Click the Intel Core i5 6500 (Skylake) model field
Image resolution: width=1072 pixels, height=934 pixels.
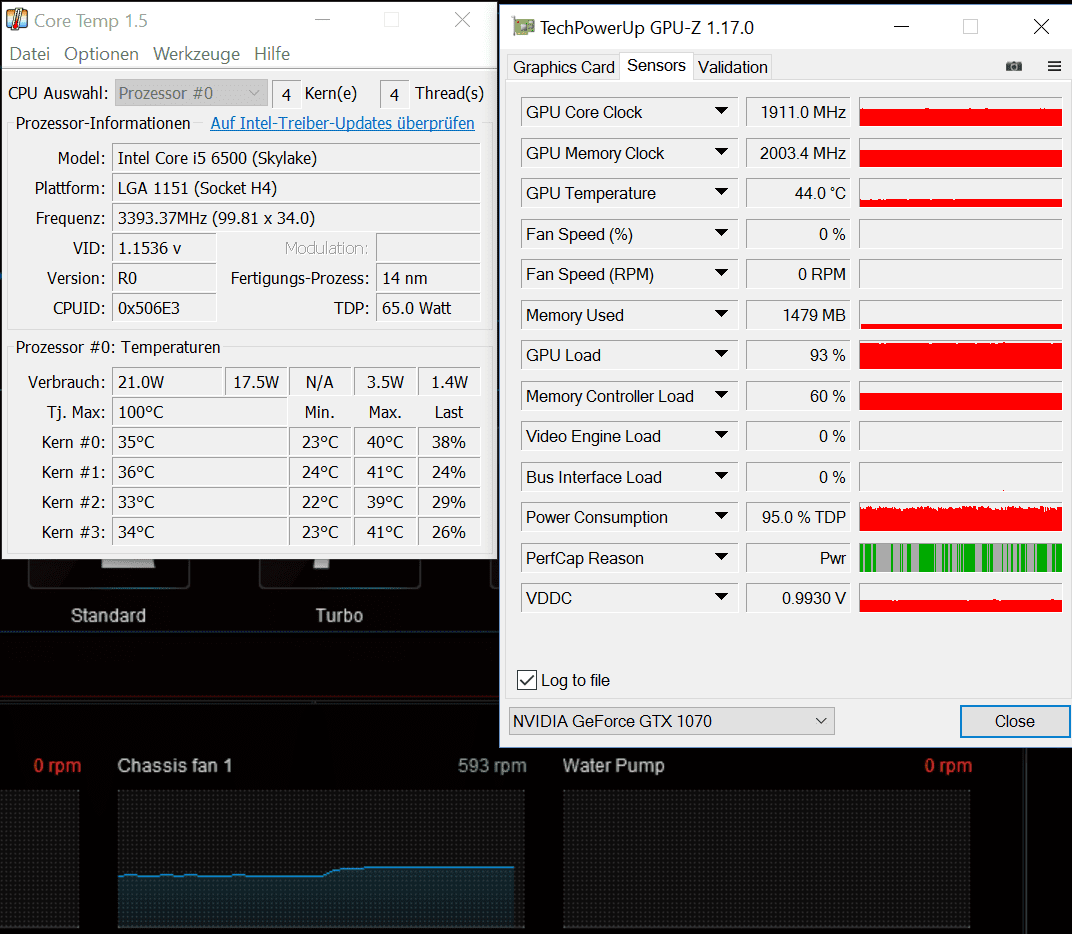(296, 158)
